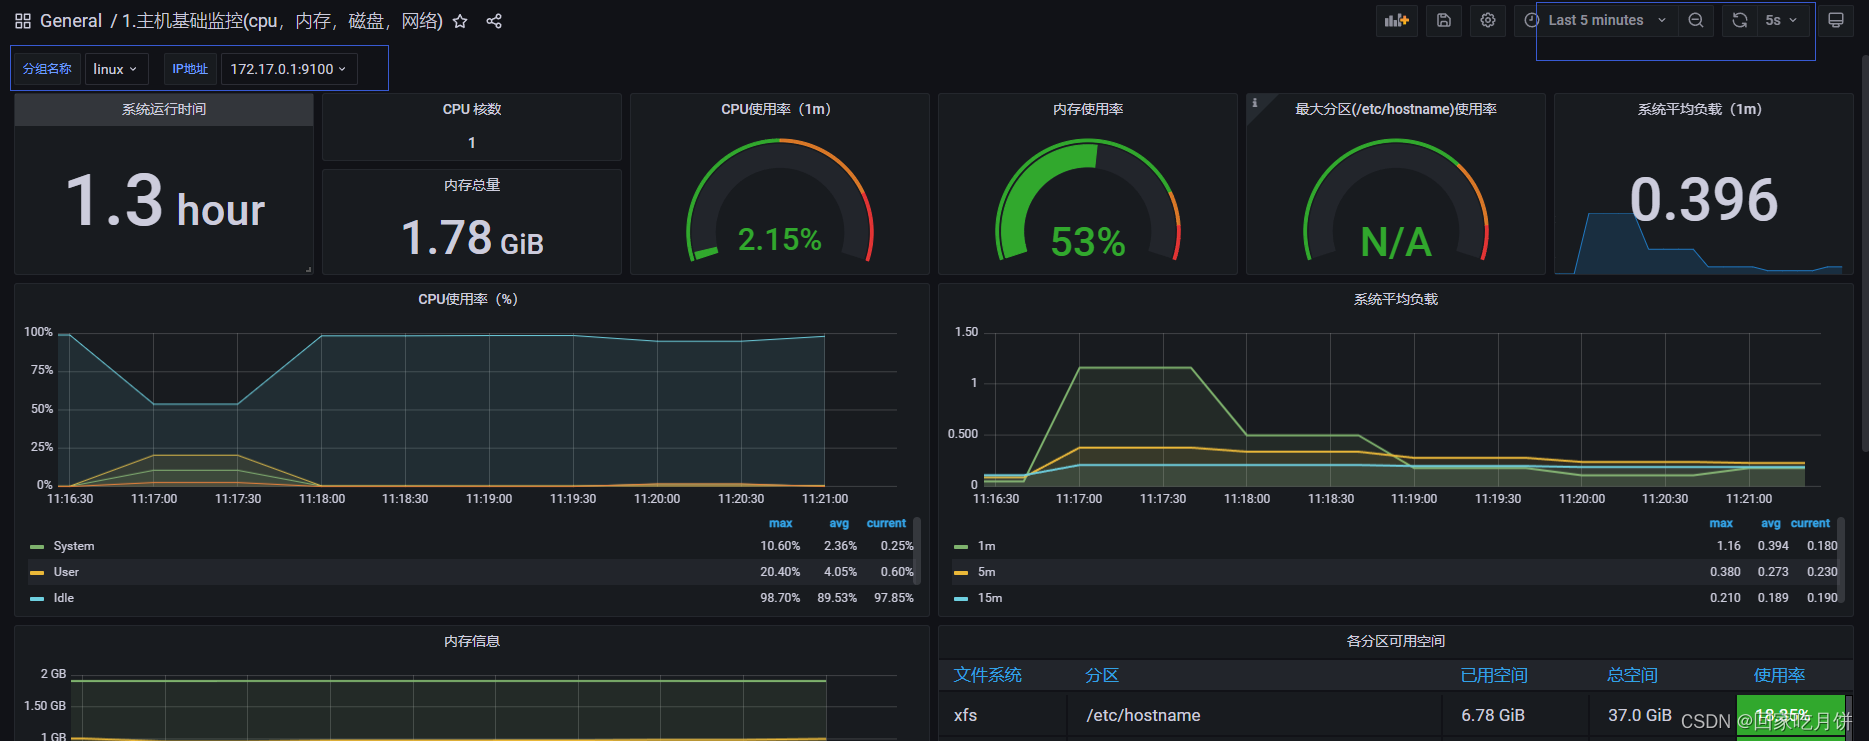Click the N/A partition gauge value
The width and height of the screenshot is (1869, 741).
click(x=1396, y=242)
